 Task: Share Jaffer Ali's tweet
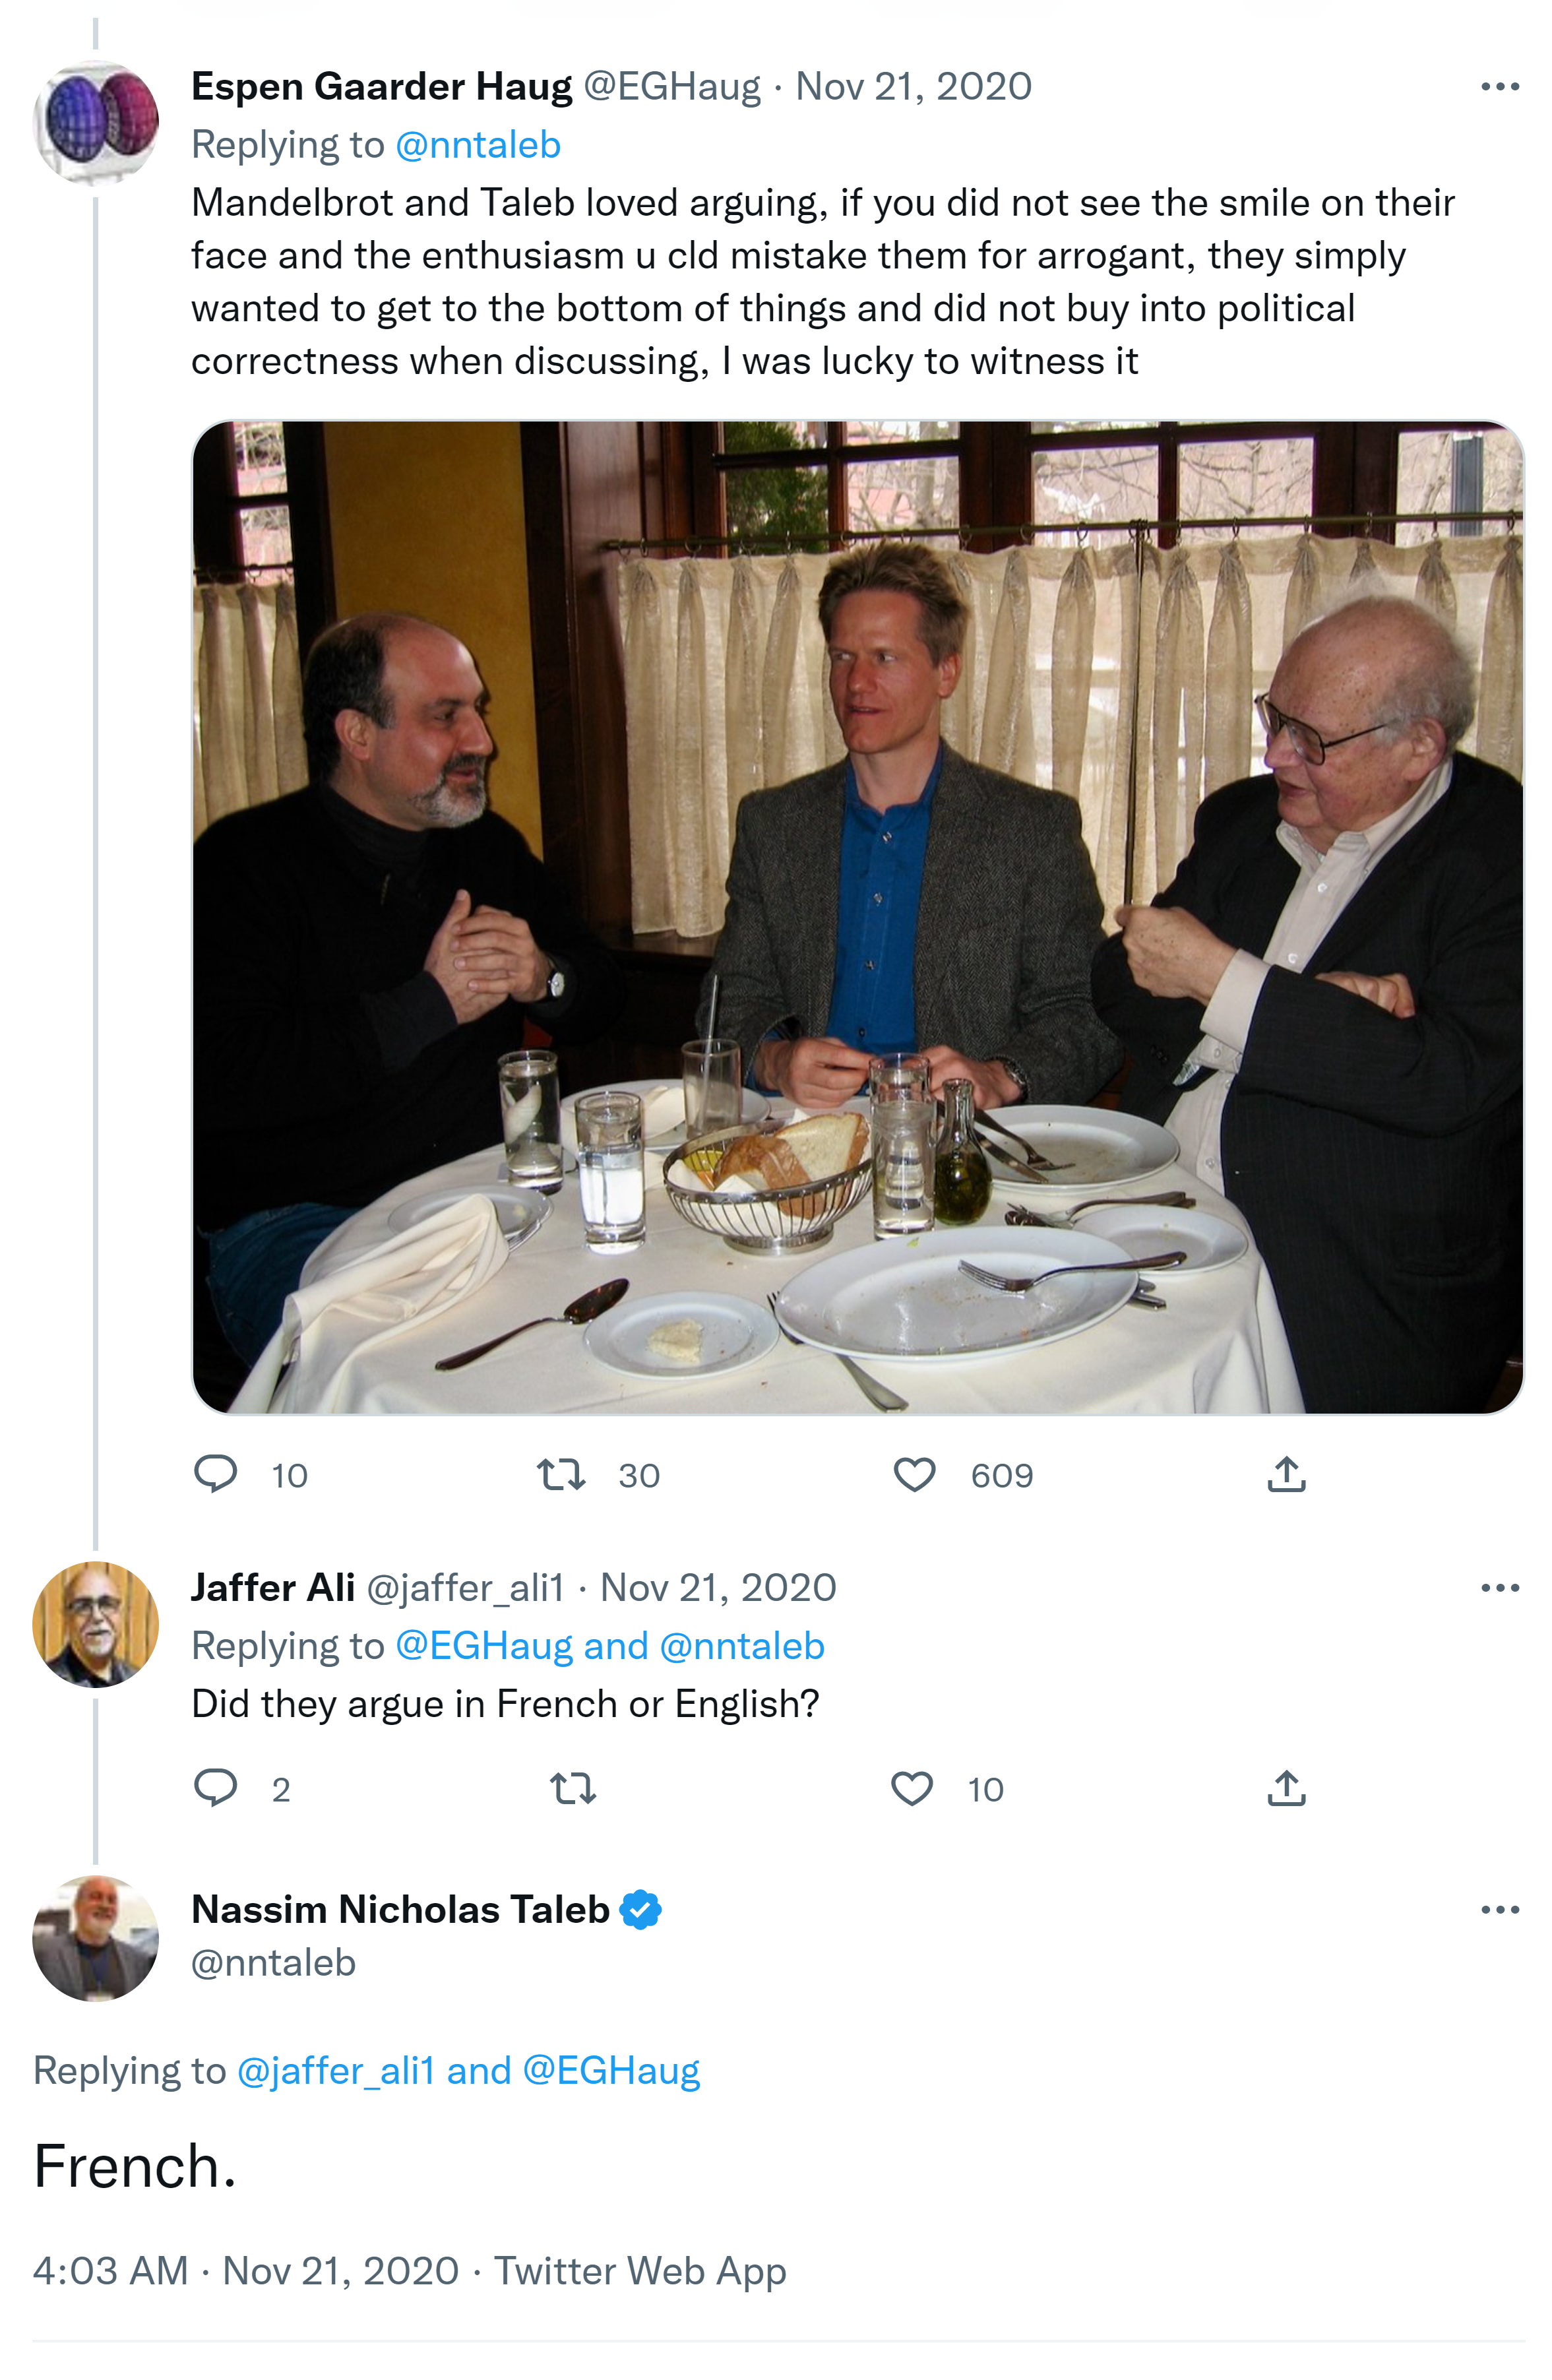pyautogui.click(x=1286, y=1788)
